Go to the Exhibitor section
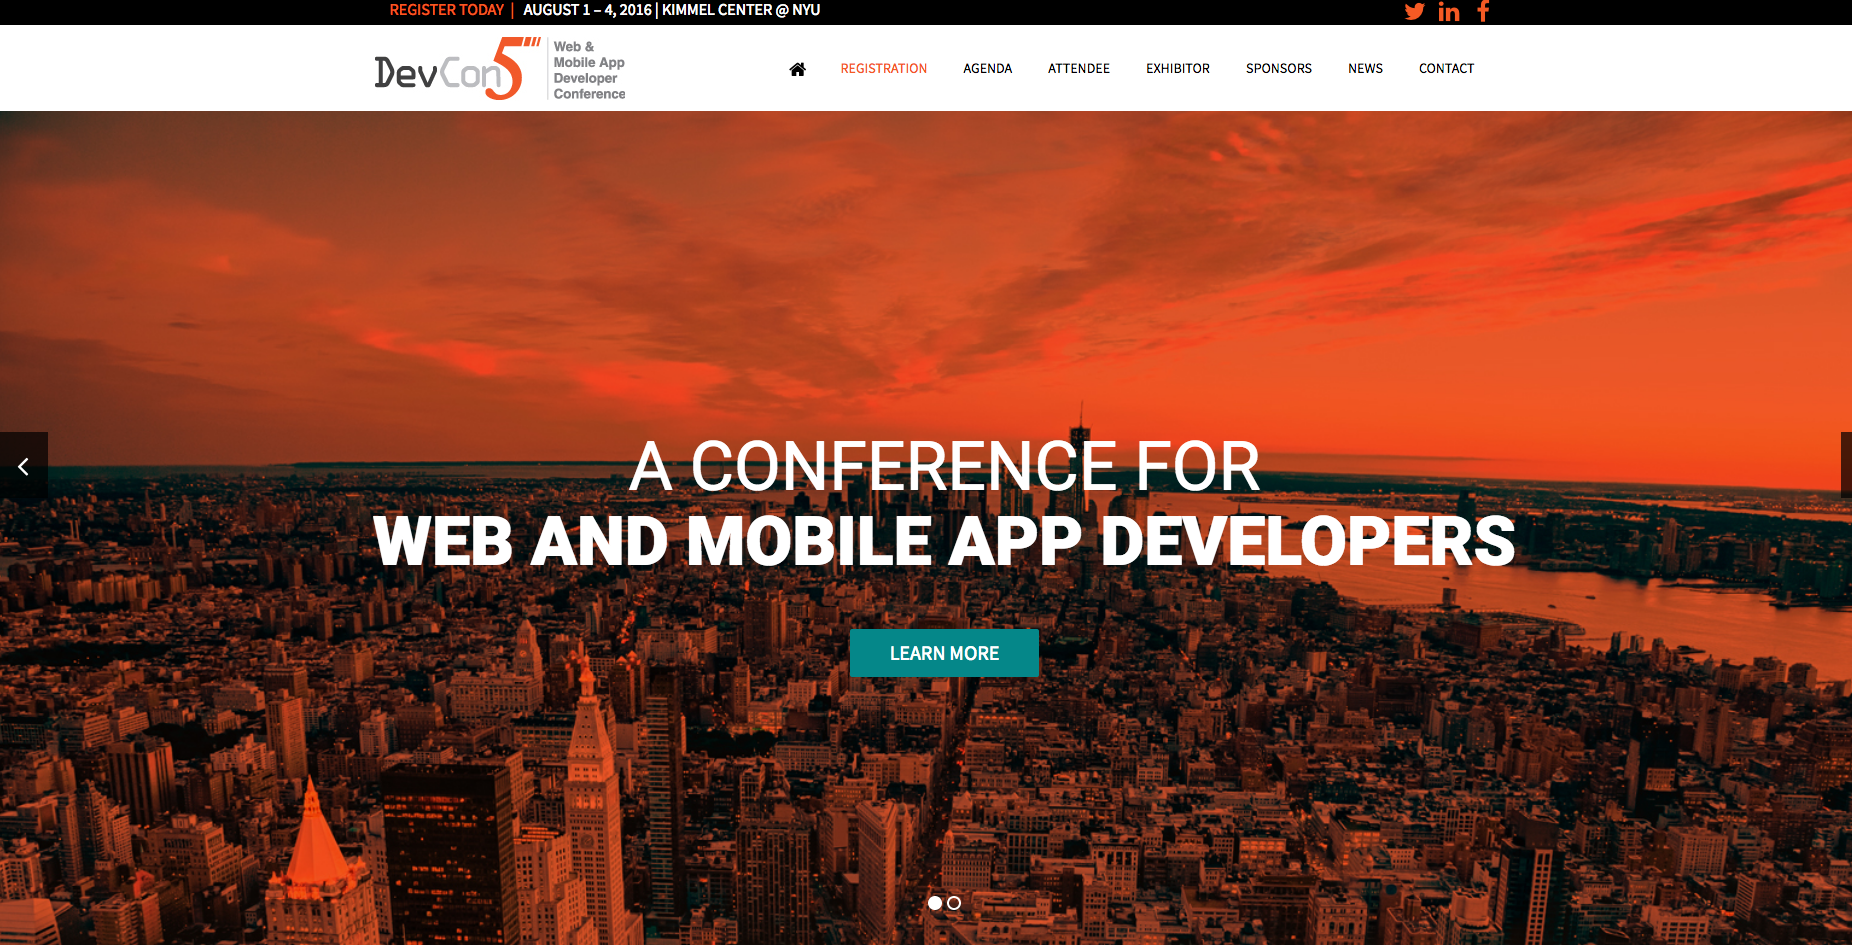 pos(1177,69)
